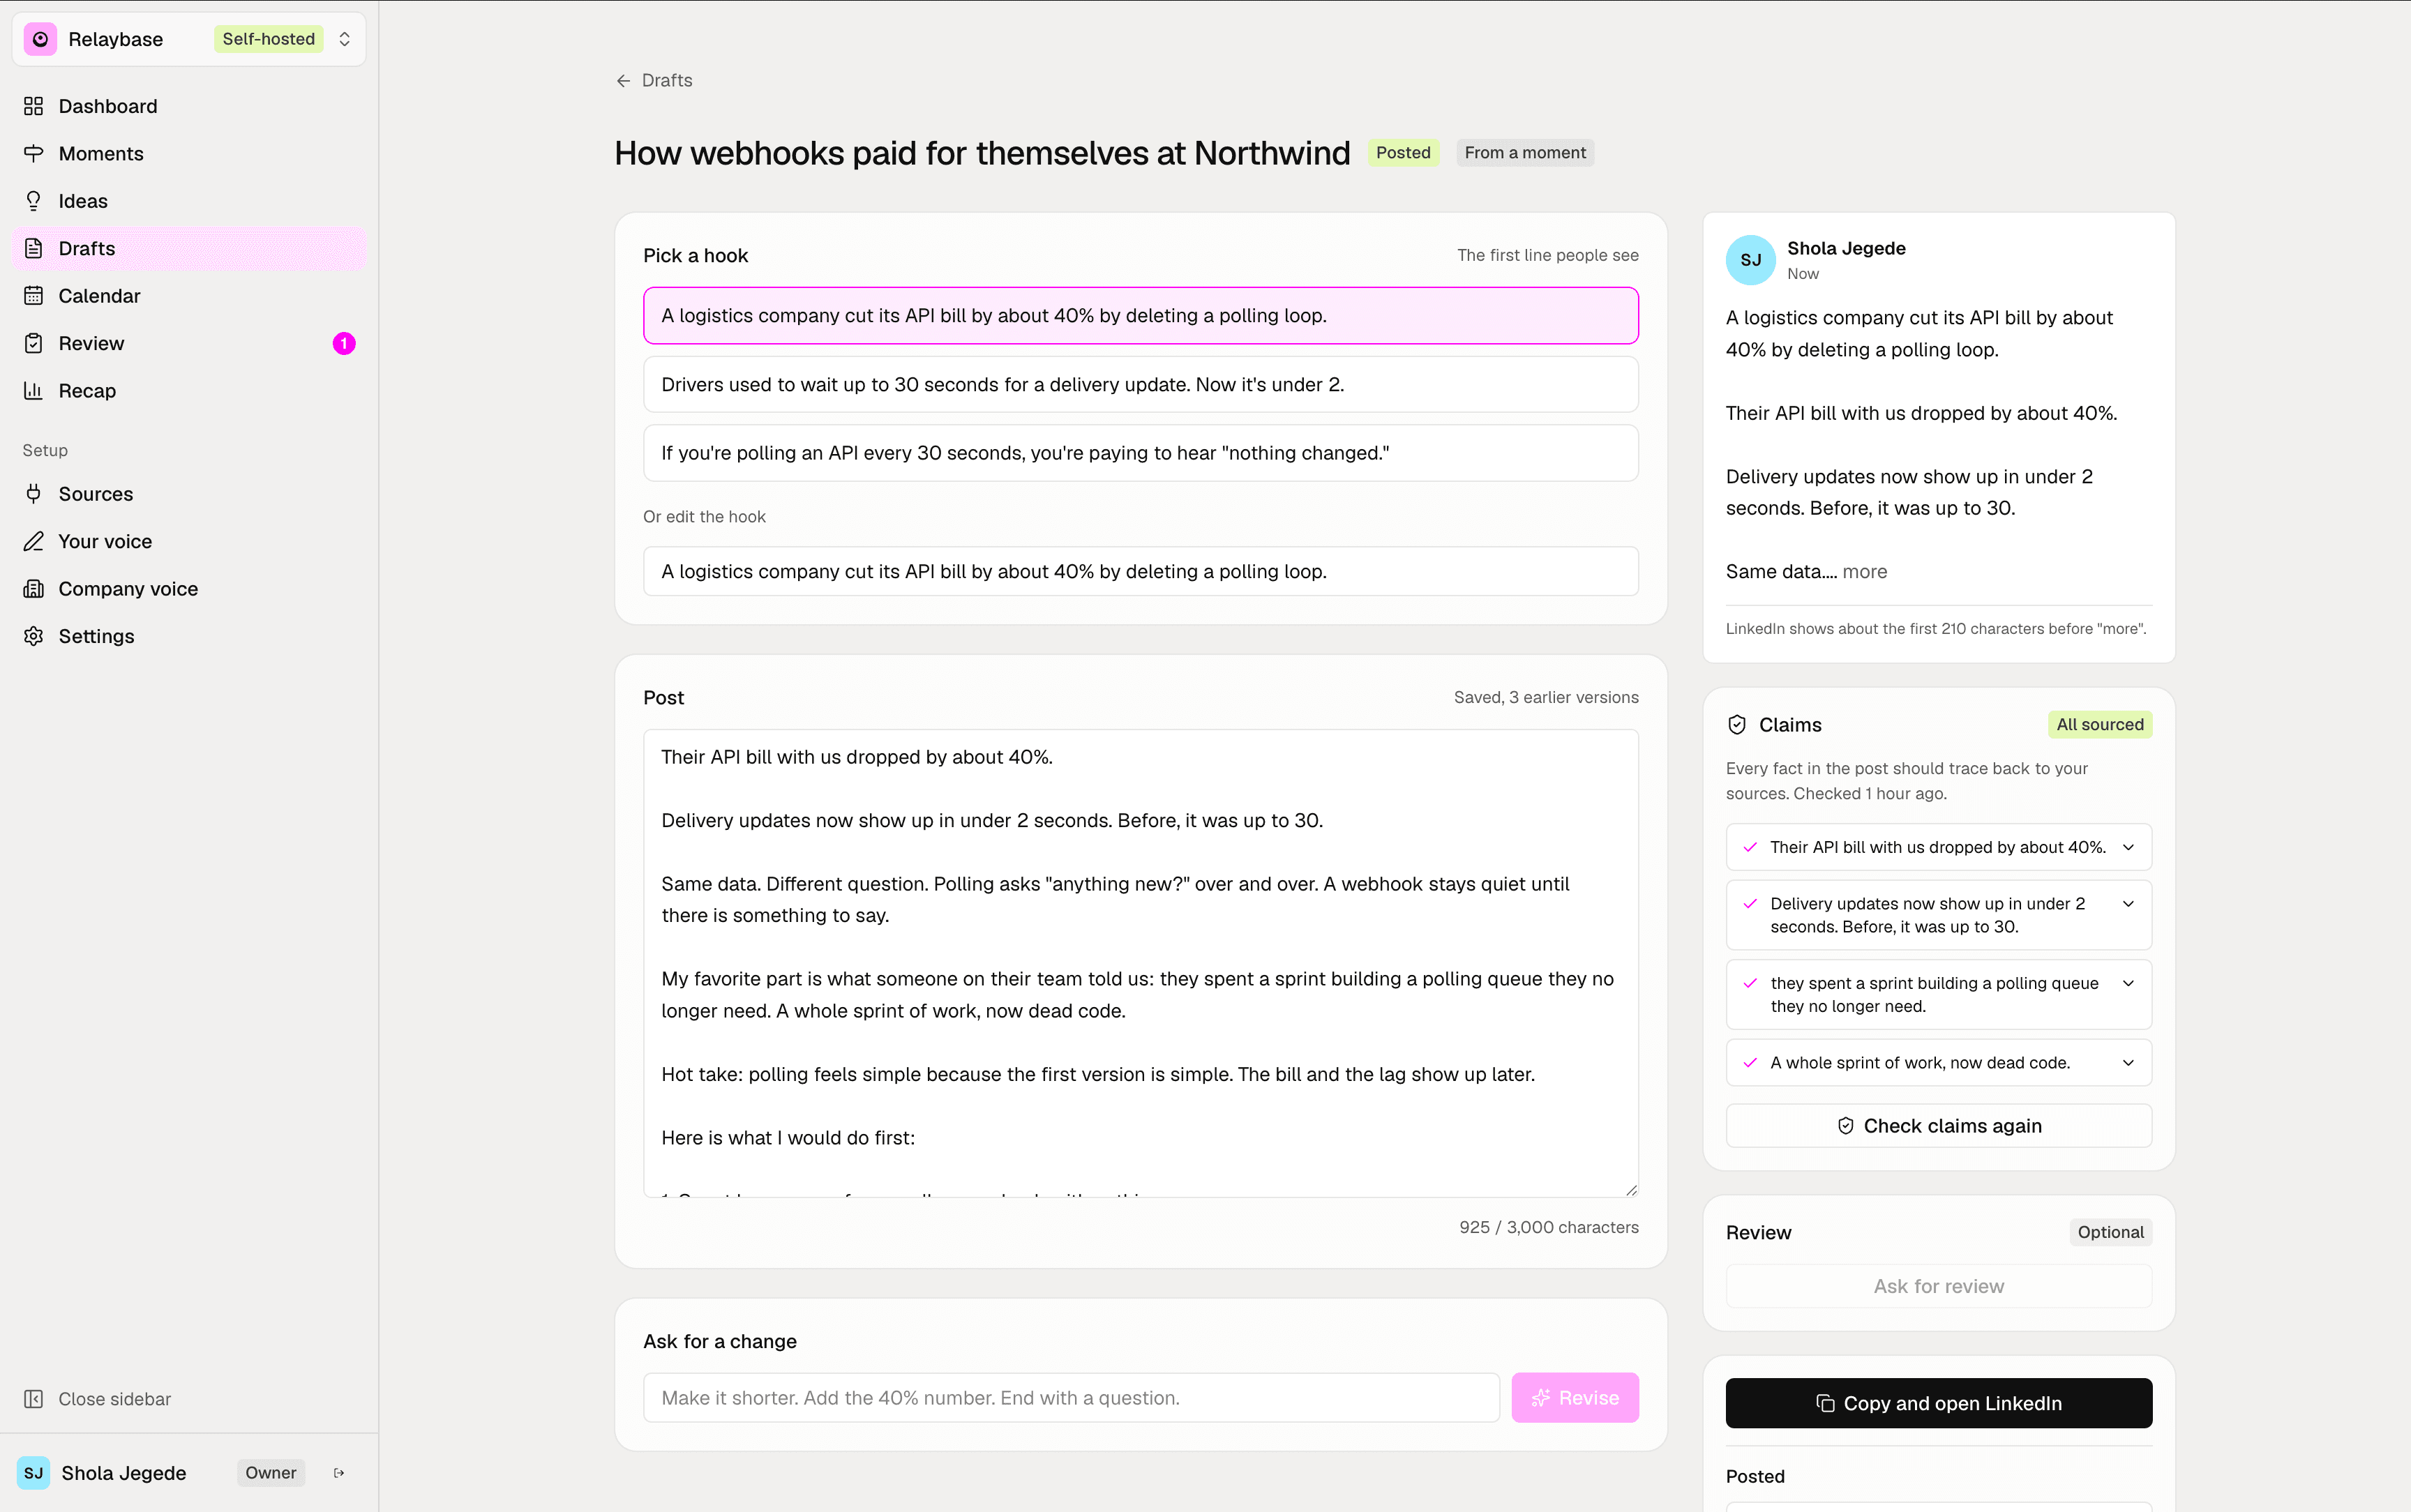Image resolution: width=2411 pixels, height=1512 pixels.
Task: Click the Revise button
Action: tap(1575, 1398)
